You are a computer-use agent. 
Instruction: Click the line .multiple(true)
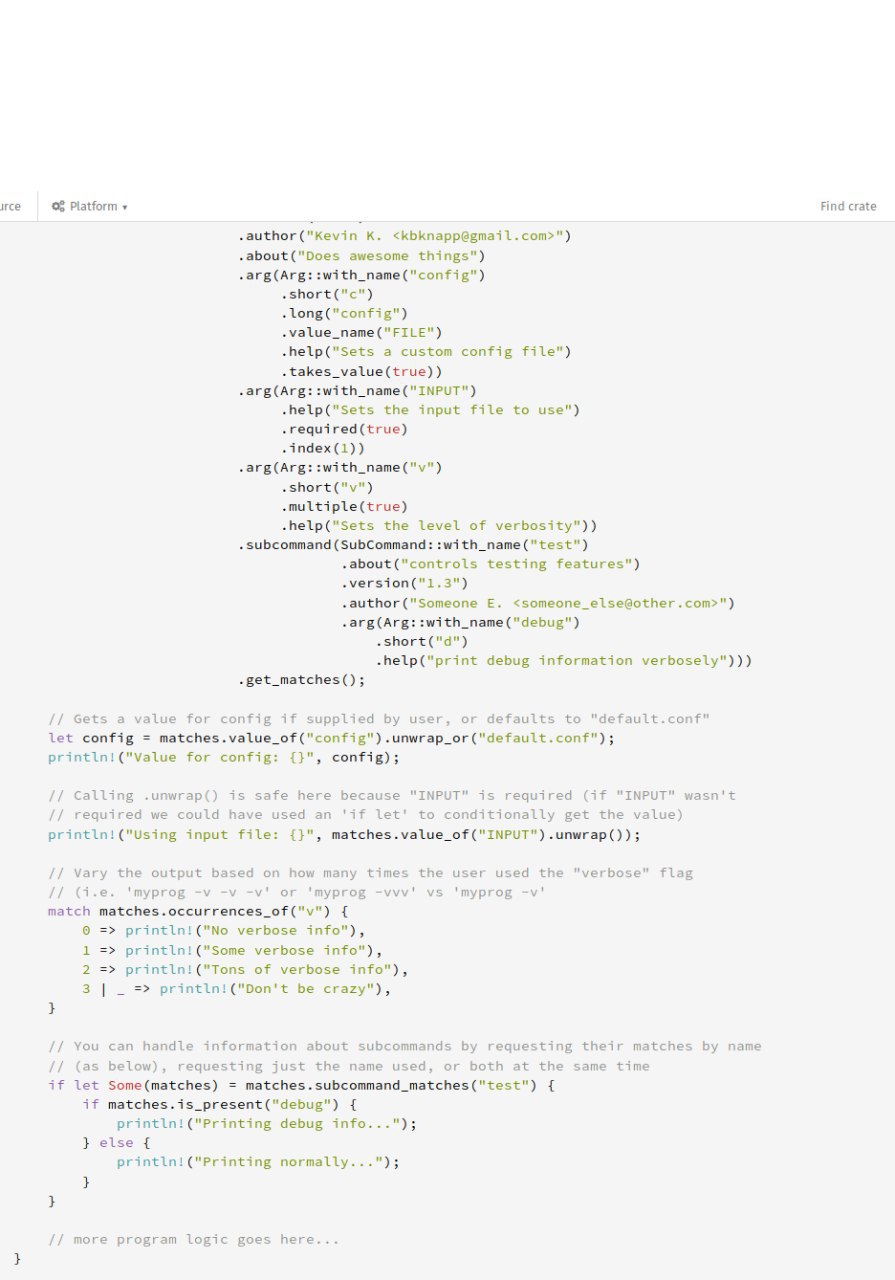pos(344,506)
